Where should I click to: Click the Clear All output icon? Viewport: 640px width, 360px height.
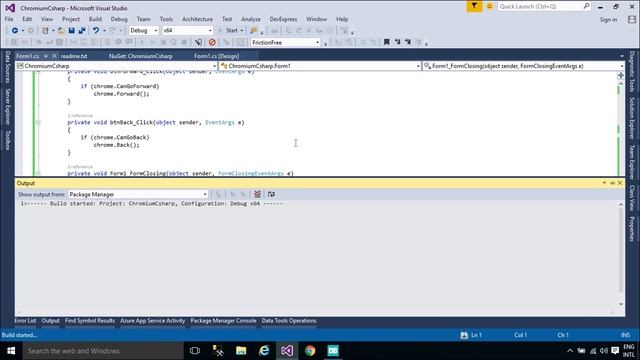[x=257, y=194]
